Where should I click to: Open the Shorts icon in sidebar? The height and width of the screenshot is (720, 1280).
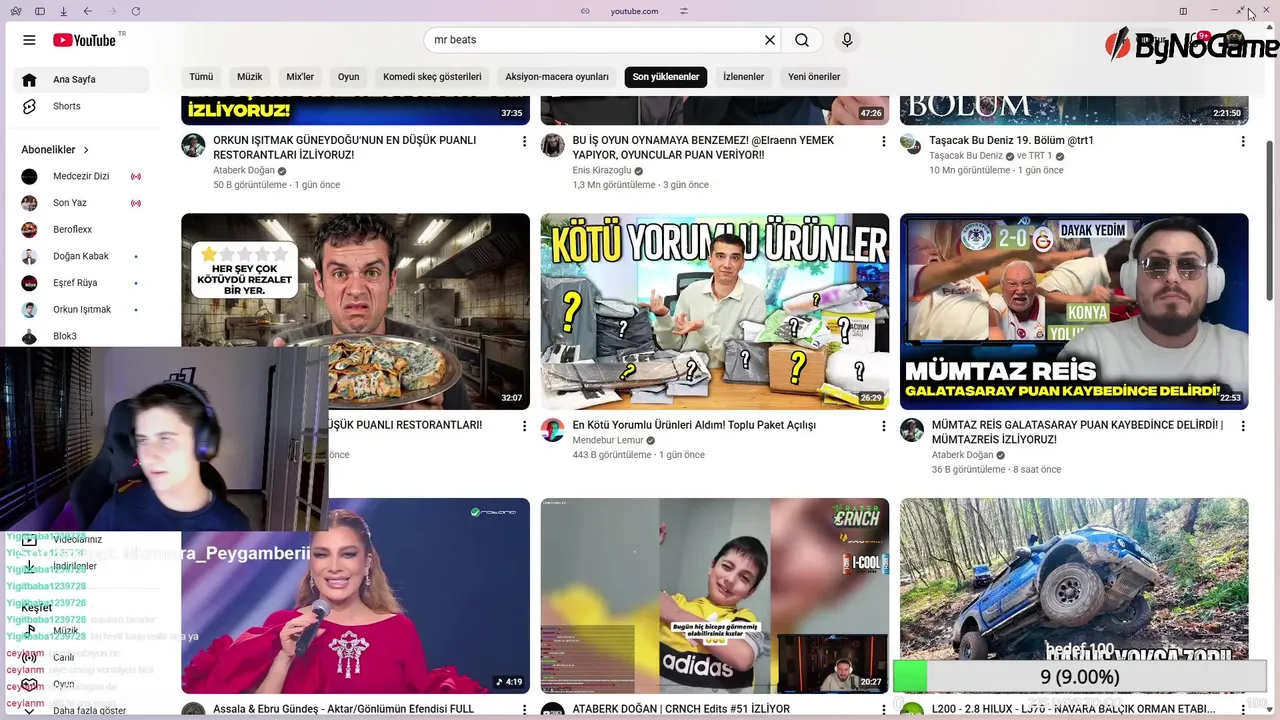(x=29, y=106)
